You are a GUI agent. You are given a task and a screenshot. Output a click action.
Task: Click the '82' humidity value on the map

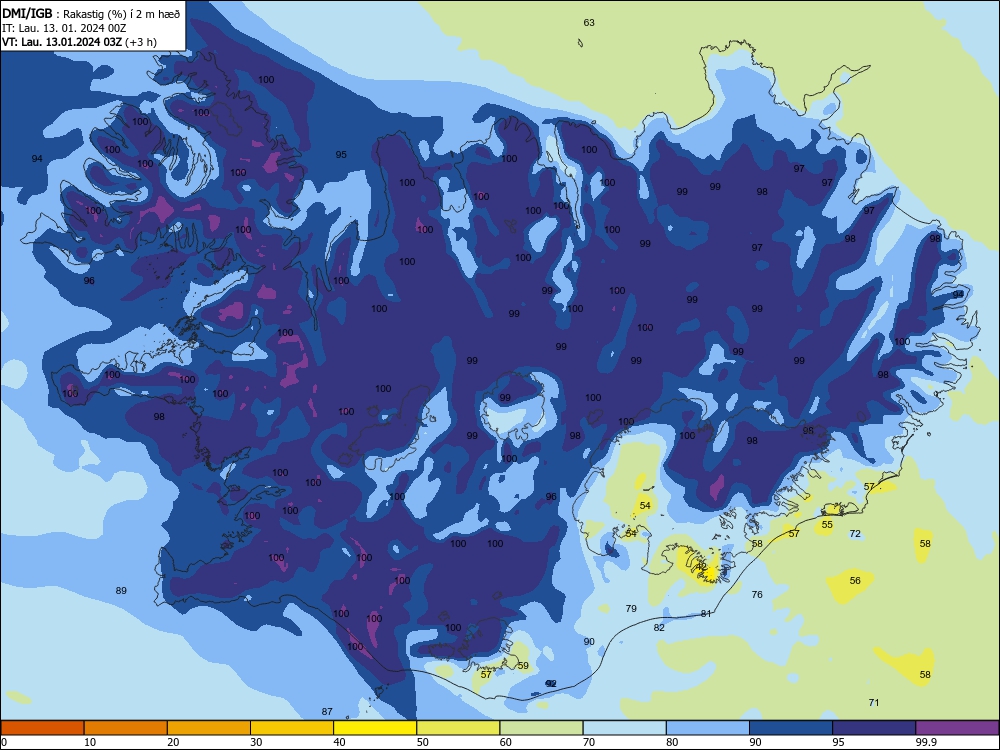659,628
